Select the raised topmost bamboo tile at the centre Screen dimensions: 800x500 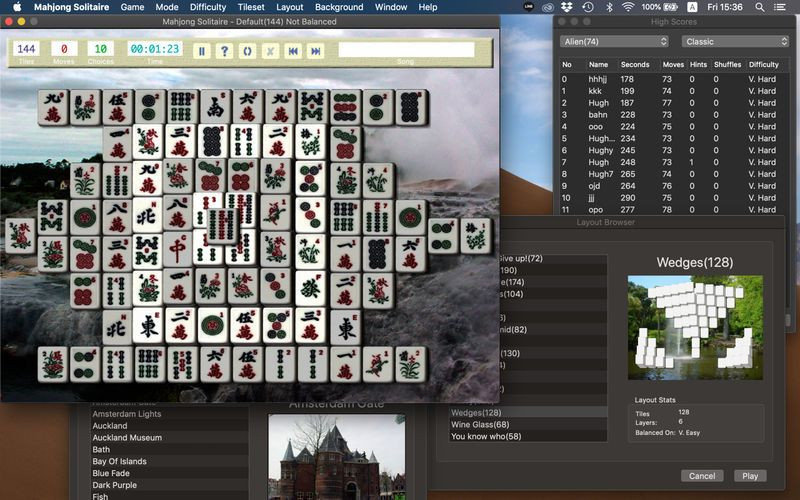(x=222, y=226)
